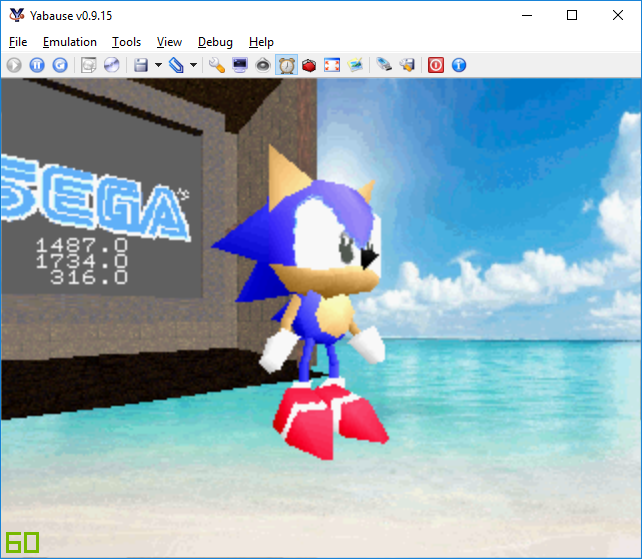This screenshot has width=642, height=559.
Task: Click the Reset emulation icon
Action: (60, 65)
